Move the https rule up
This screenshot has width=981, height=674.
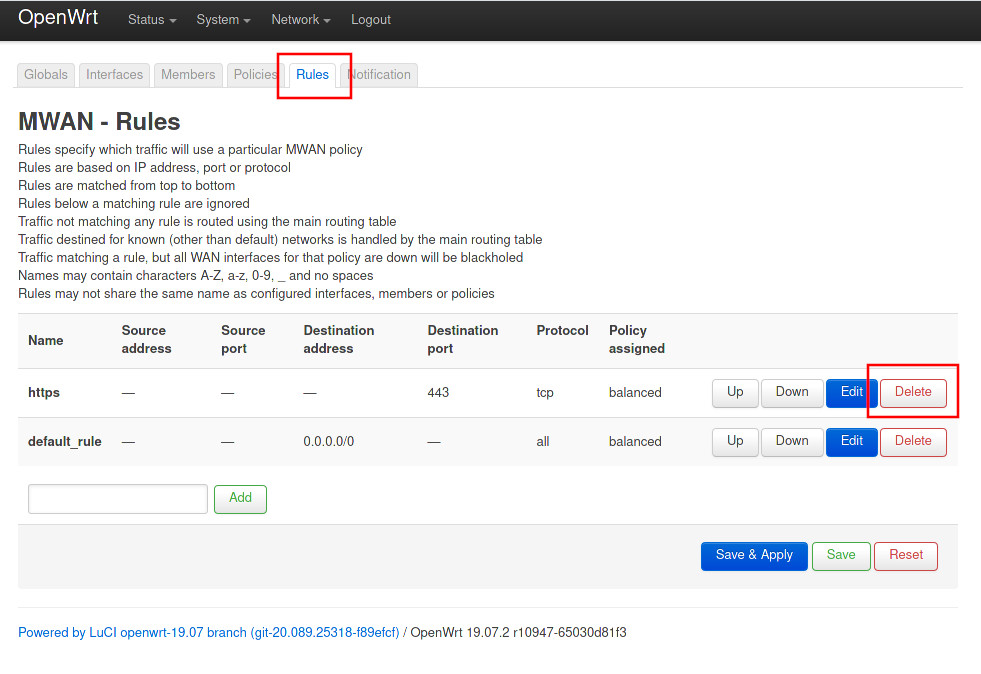735,392
